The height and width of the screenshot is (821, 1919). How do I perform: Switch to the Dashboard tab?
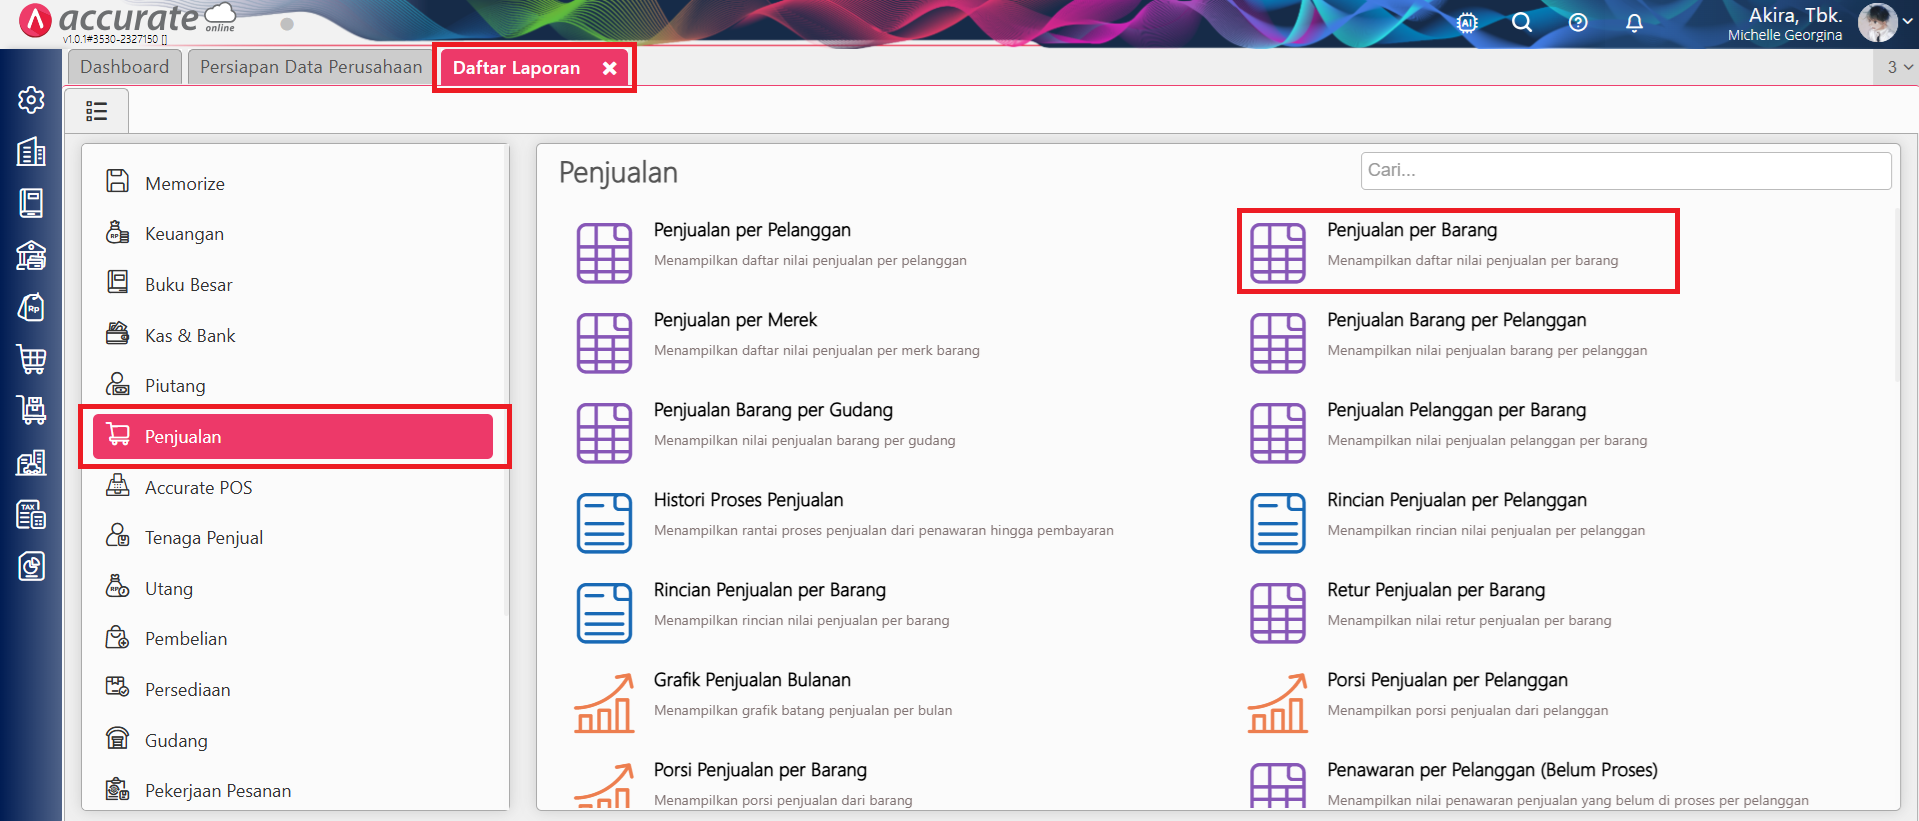pos(125,67)
